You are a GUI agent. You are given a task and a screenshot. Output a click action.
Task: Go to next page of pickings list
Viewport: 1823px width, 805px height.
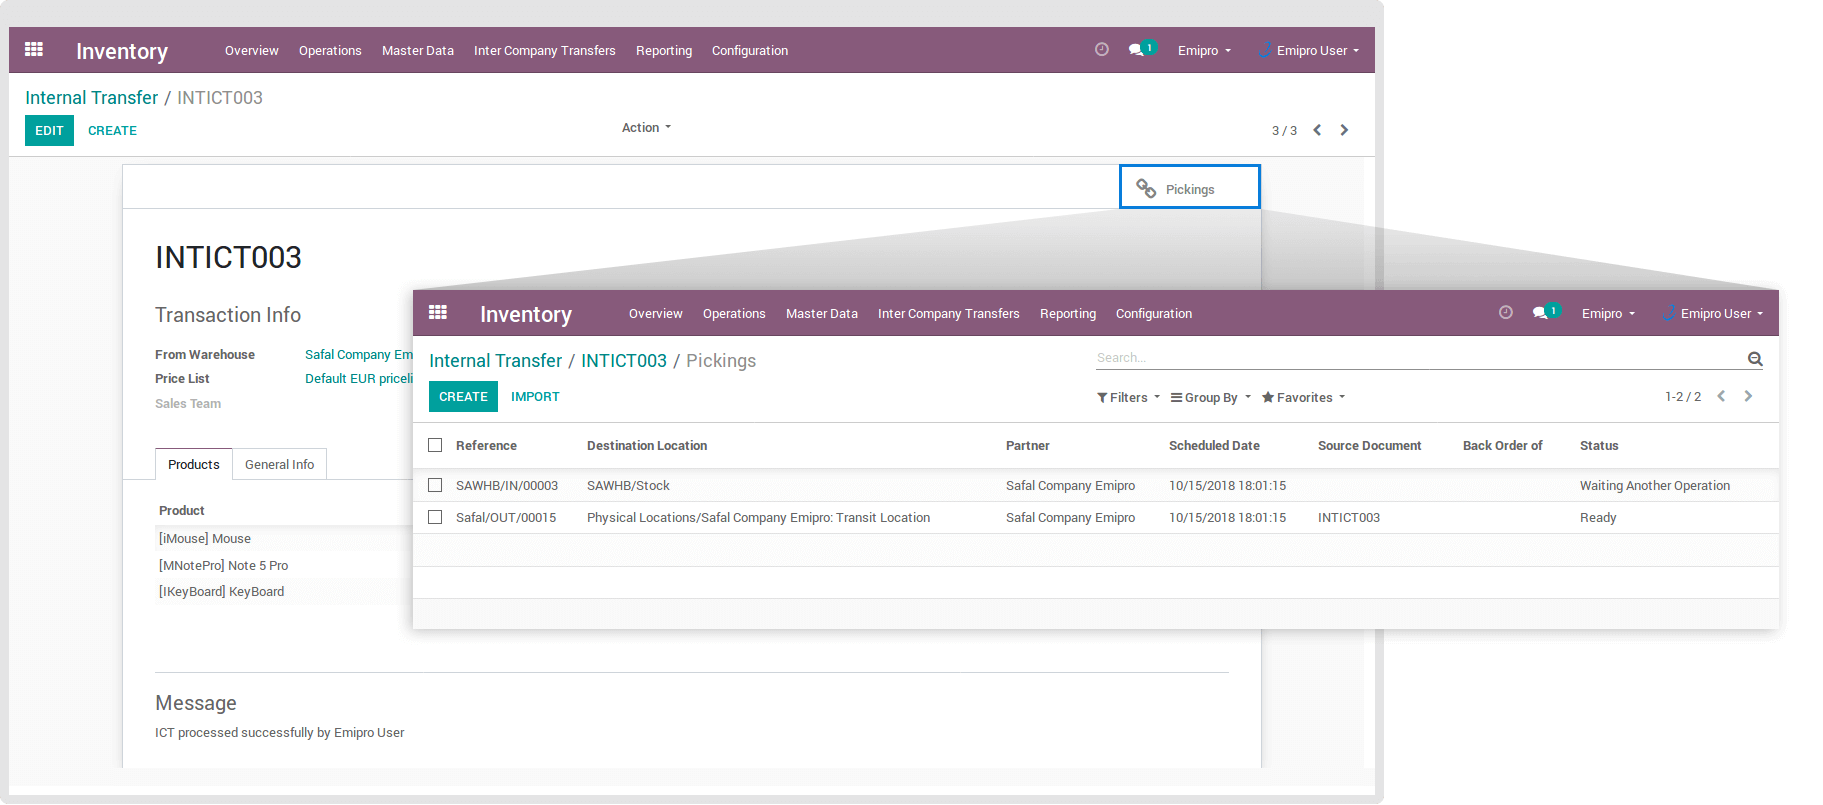1748,396
